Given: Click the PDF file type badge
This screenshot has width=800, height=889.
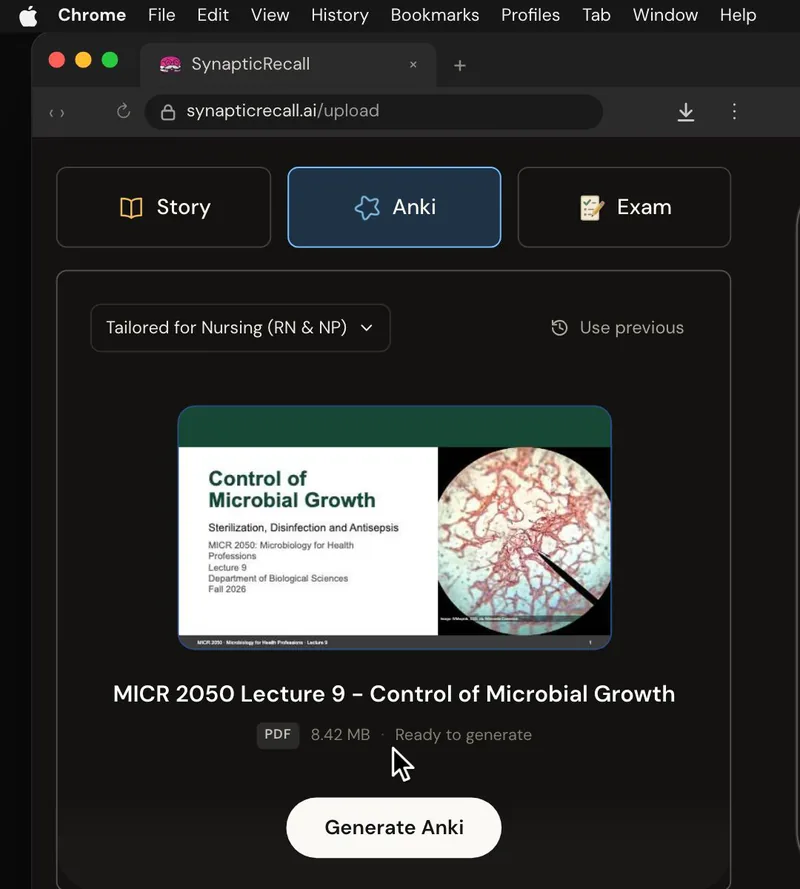Looking at the screenshot, I should point(278,735).
